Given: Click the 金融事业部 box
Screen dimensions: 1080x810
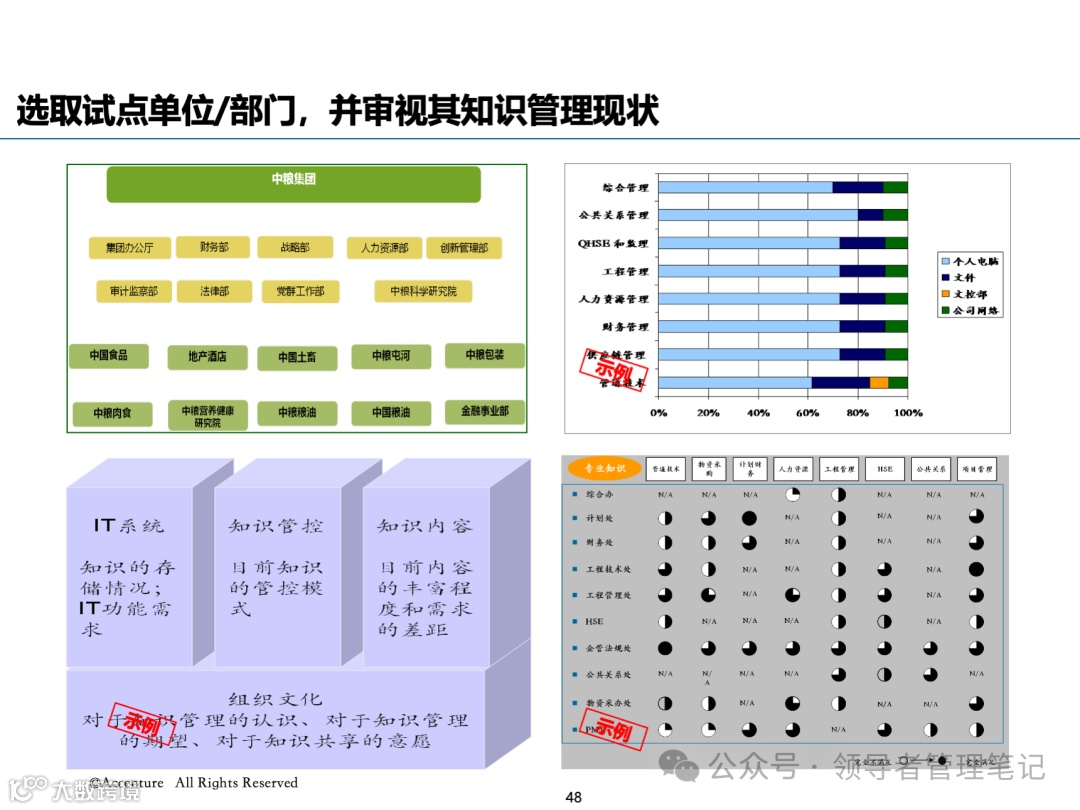Looking at the screenshot, I should [485, 412].
